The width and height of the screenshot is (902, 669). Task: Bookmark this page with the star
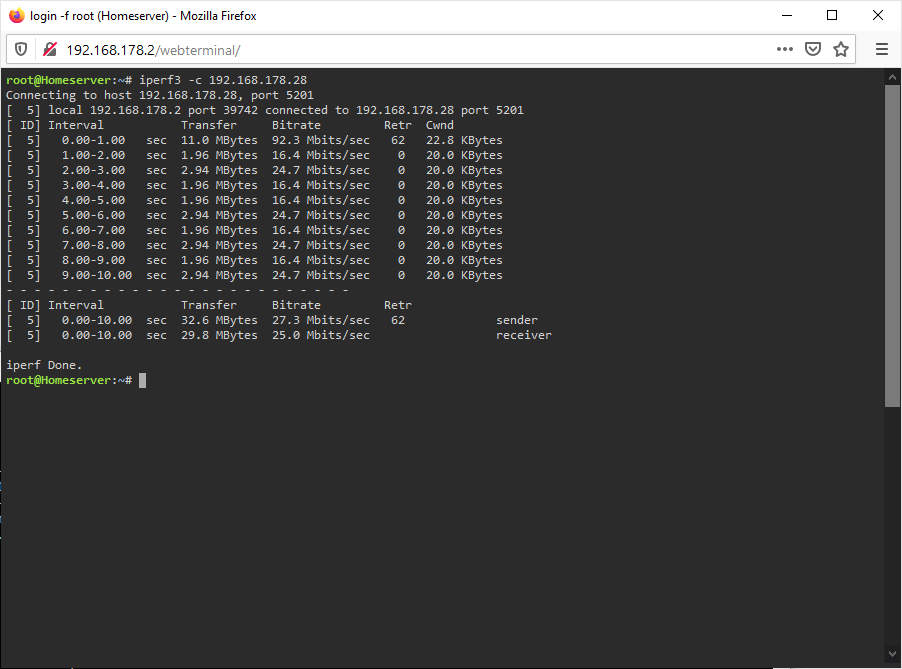tap(841, 49)
